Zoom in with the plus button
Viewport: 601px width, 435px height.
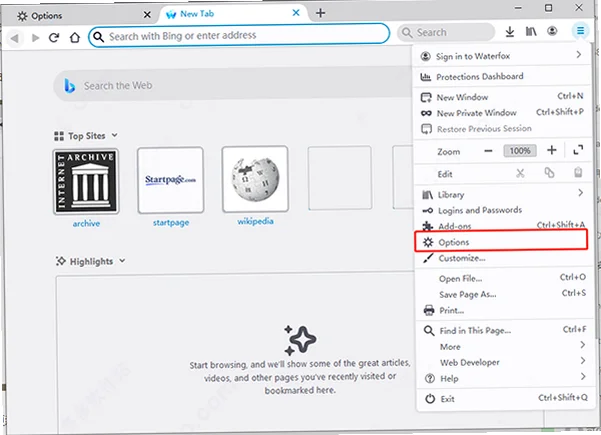pos(552,150)
